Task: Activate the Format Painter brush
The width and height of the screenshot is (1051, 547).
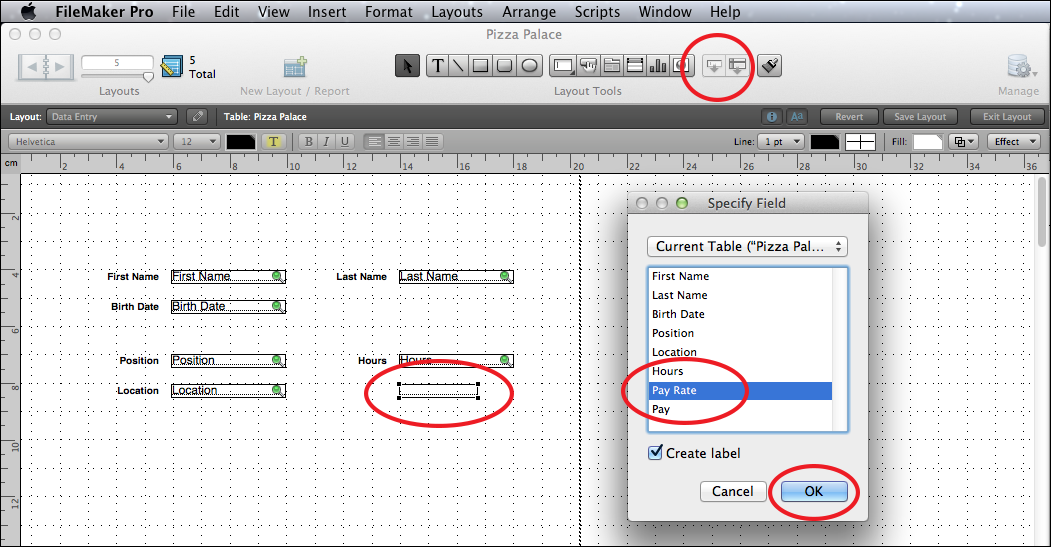Action: pos(769,66)
